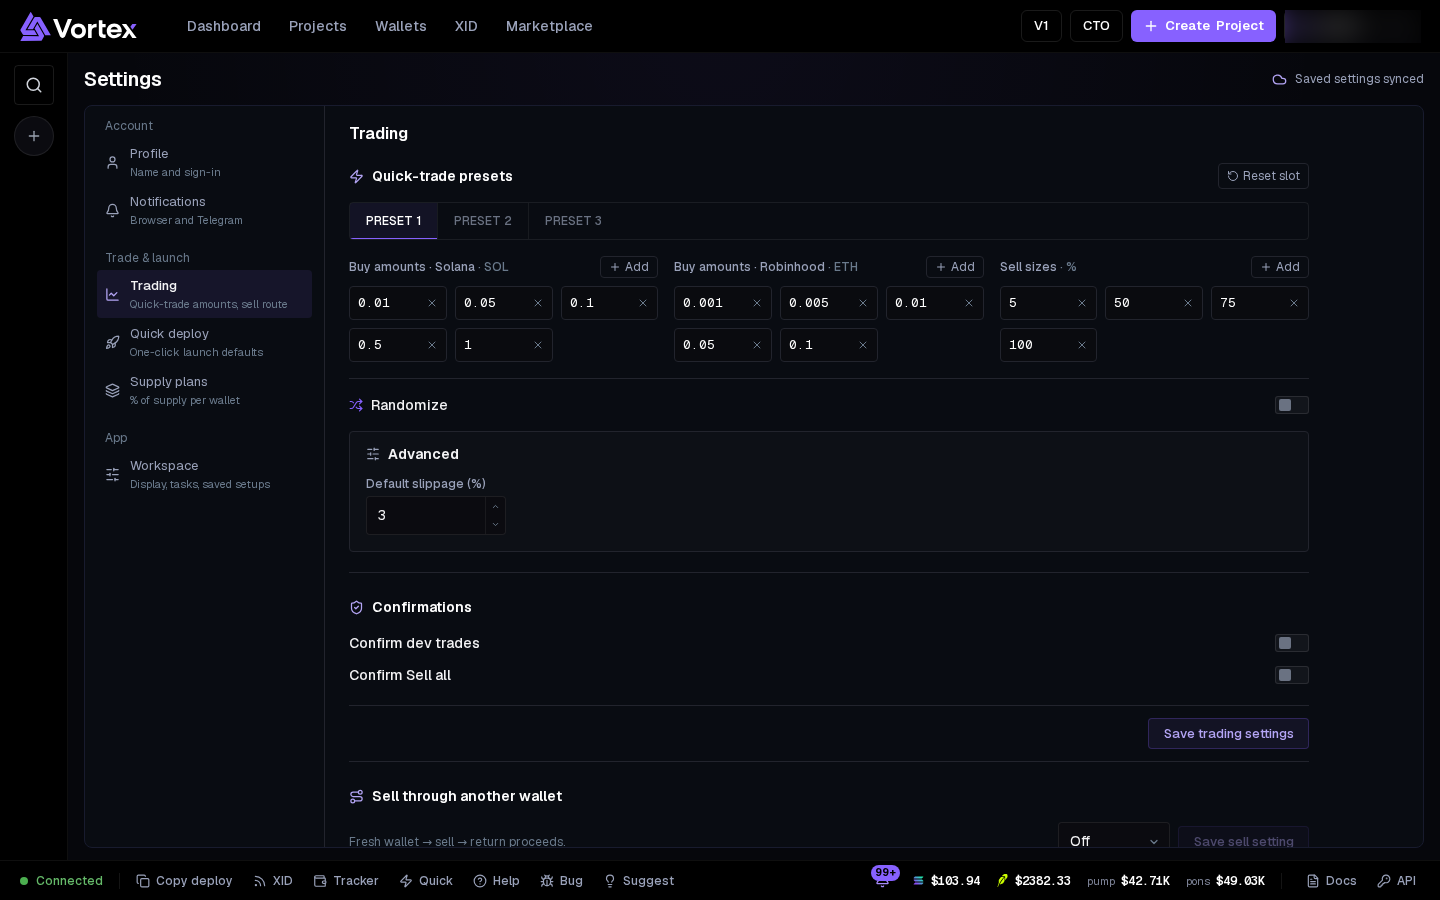Click the Default slippage input field

(426, 515)
